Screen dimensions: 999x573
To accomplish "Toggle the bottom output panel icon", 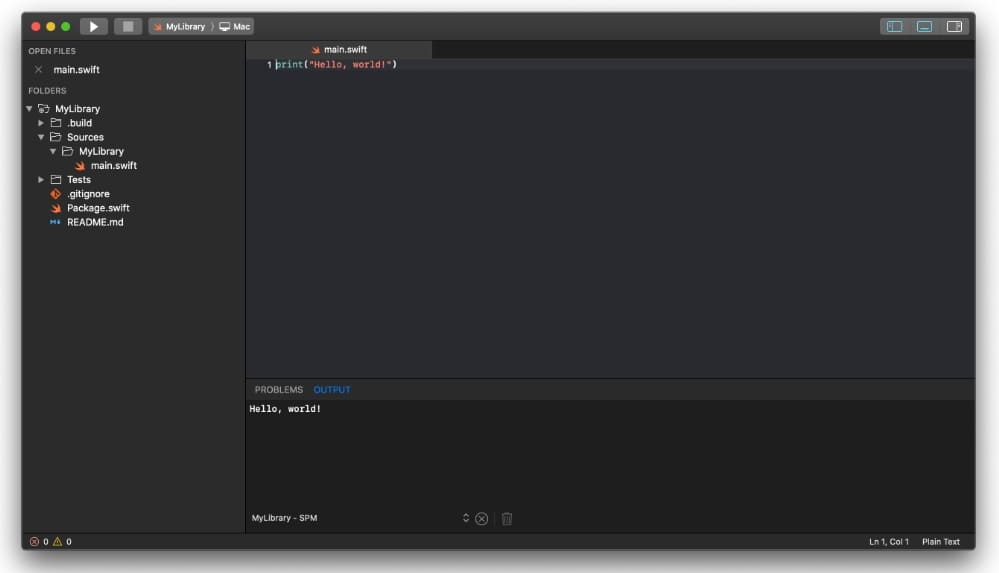I will (x=924, y=26).
